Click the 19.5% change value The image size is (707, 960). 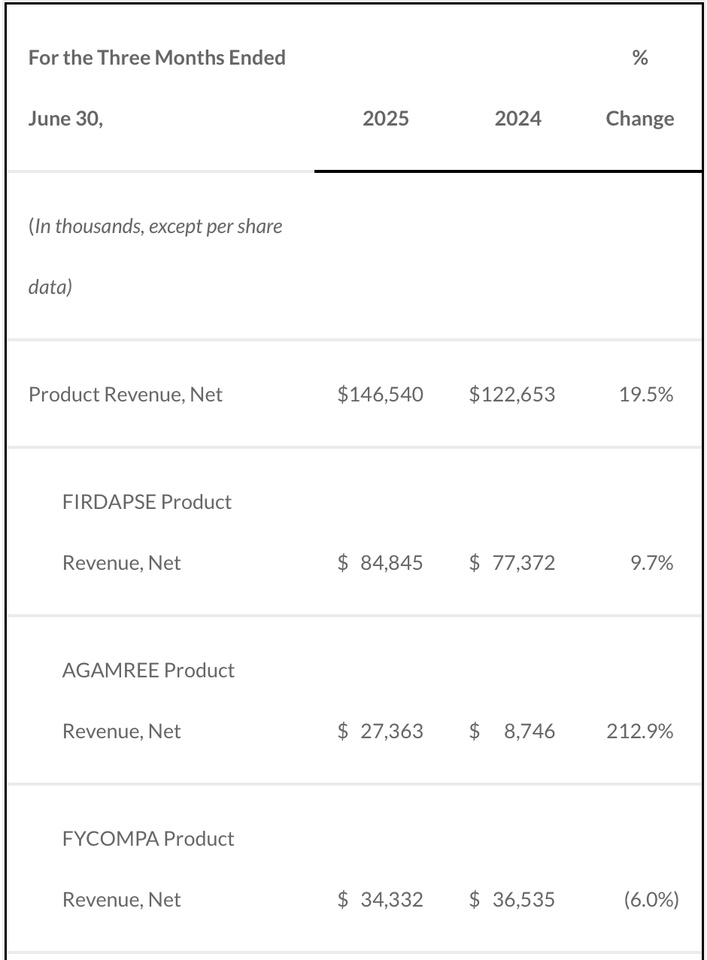coord(646,394)
